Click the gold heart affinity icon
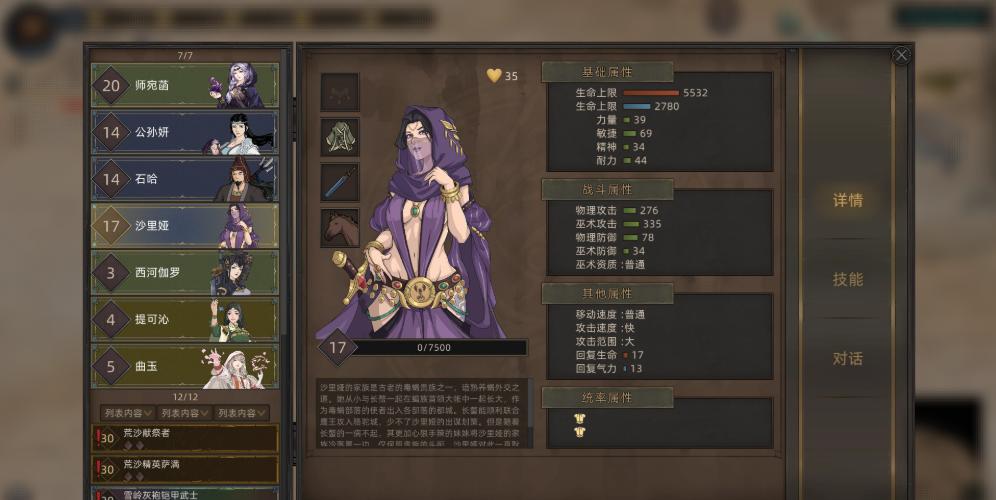 coord(494,76)
